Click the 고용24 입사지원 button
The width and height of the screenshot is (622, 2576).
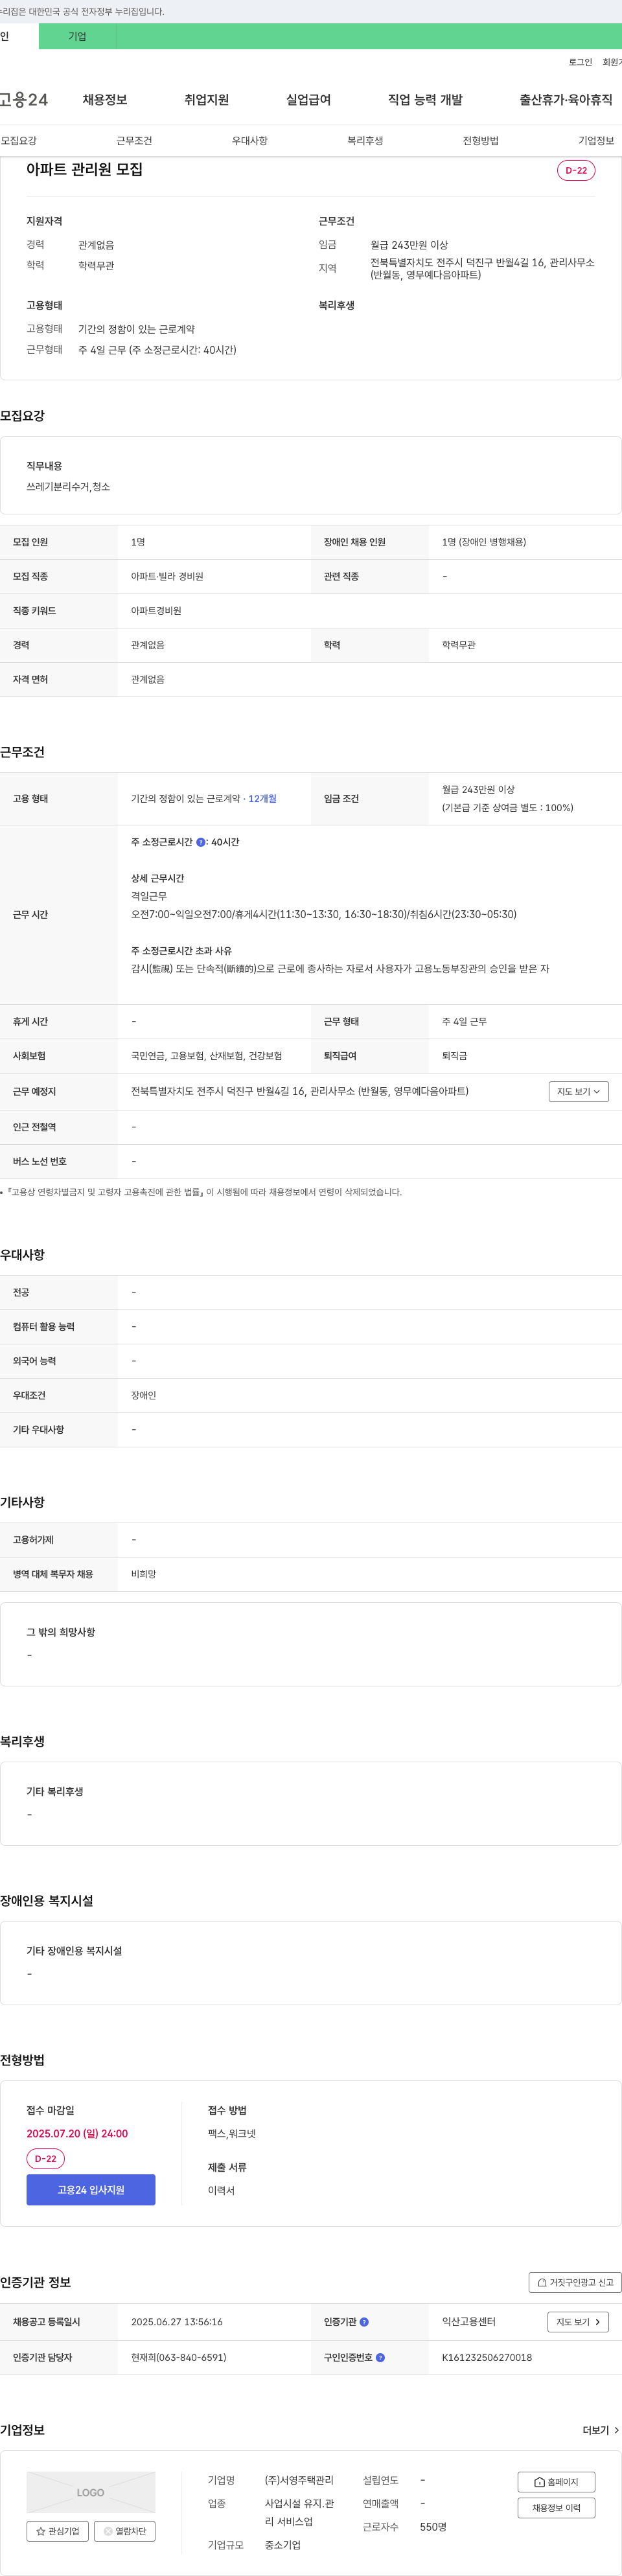point(91,2190)
